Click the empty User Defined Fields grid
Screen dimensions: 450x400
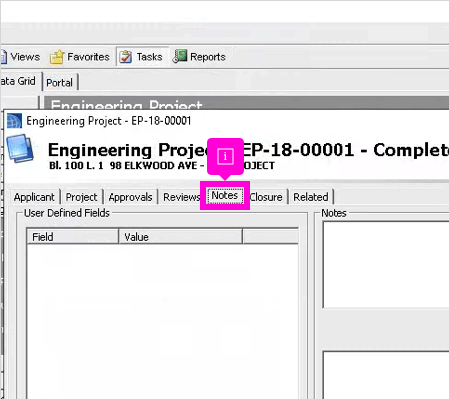coord(163,322)
